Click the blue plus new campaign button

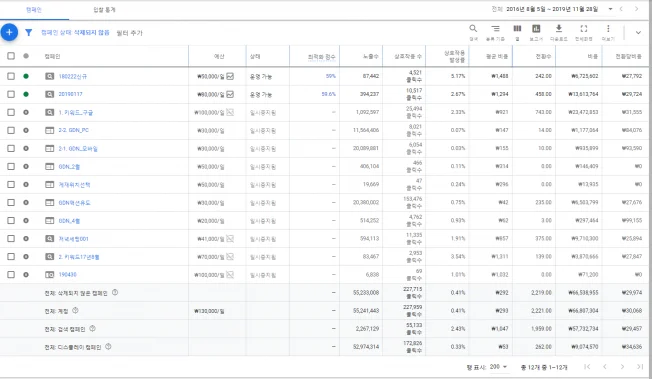[x=9, y=32]
